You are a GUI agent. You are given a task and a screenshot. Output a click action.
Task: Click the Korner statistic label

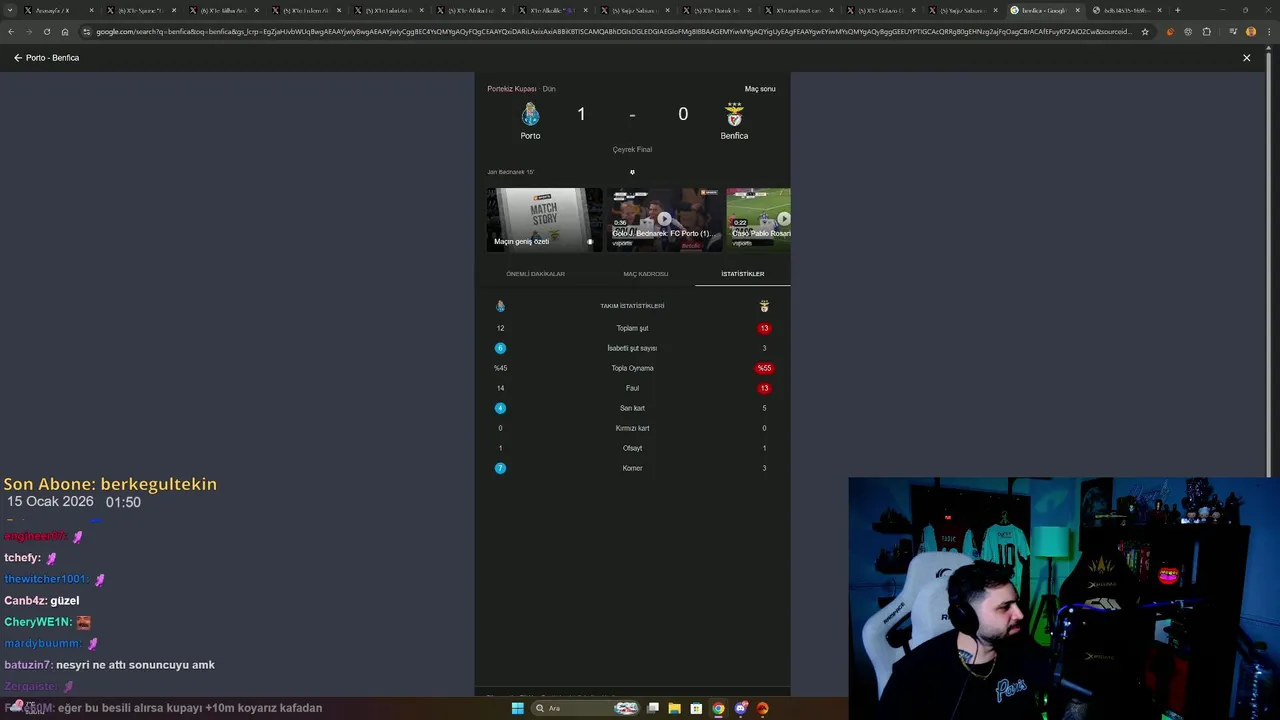[x=632, y=468]
